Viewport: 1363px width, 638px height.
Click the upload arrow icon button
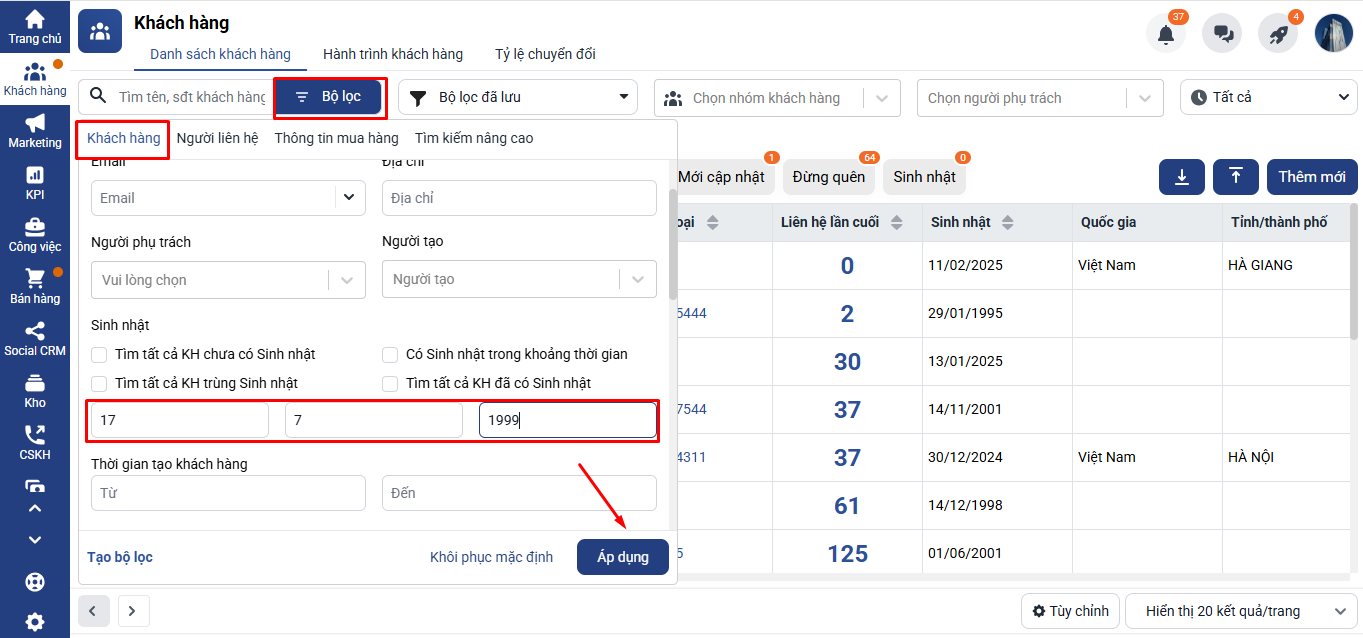pyautogui.click(x=1236, y=177)
